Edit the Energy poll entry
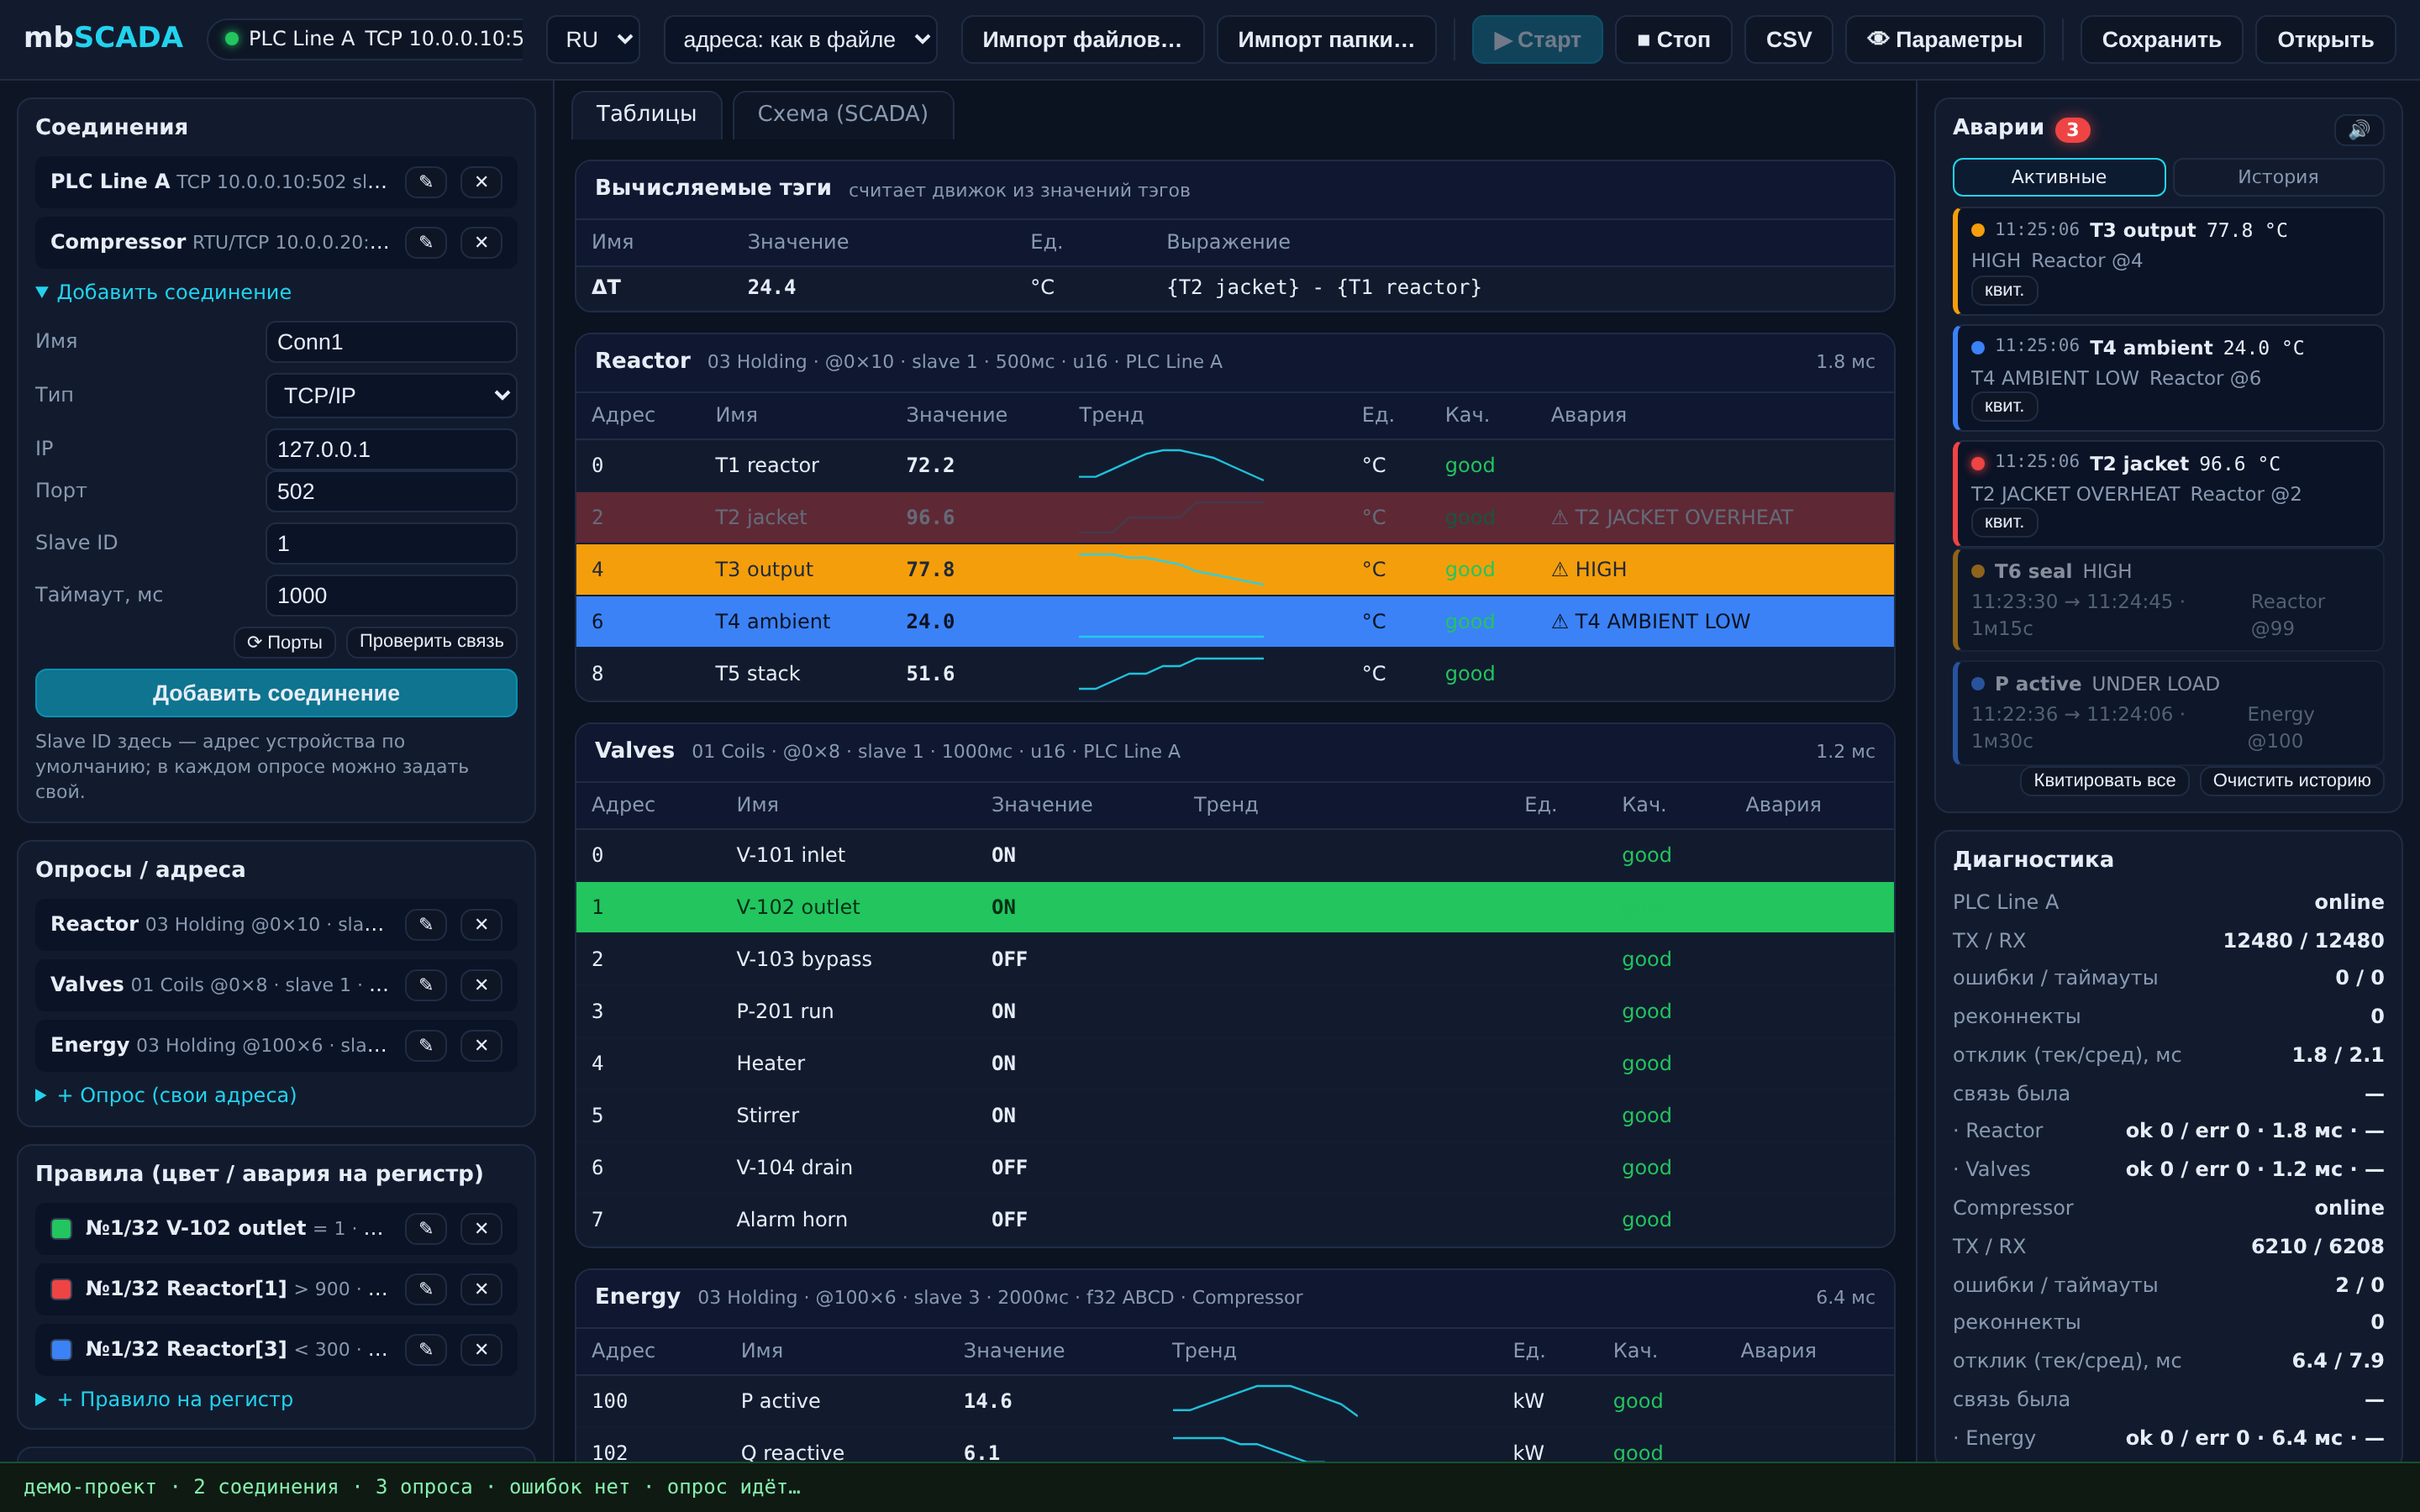The height and width of the screenshot is (1512, 2420). (426, 1045)
